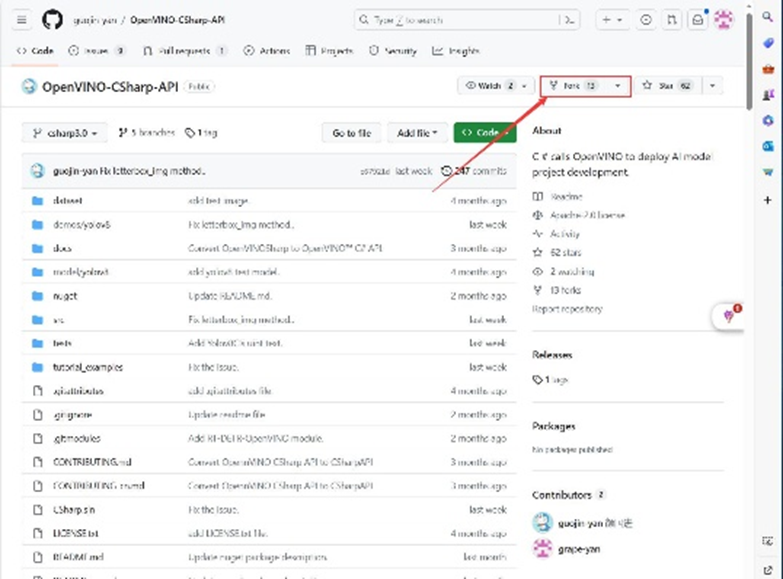Open the Apache-2.0 license link
The image size is (783, 579).
579,215
